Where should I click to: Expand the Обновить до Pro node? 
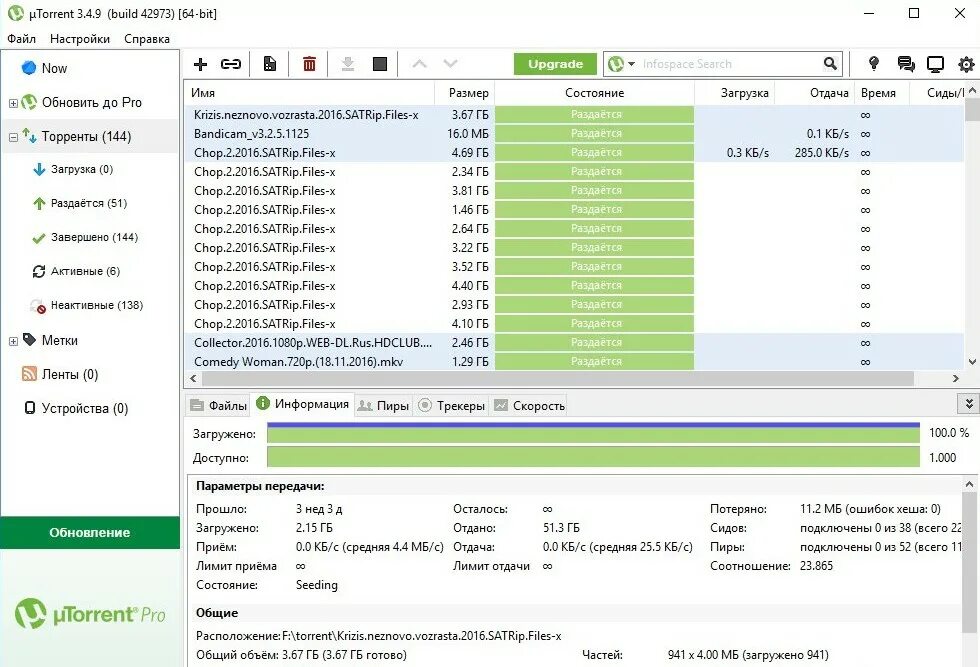tap(13, 103)
